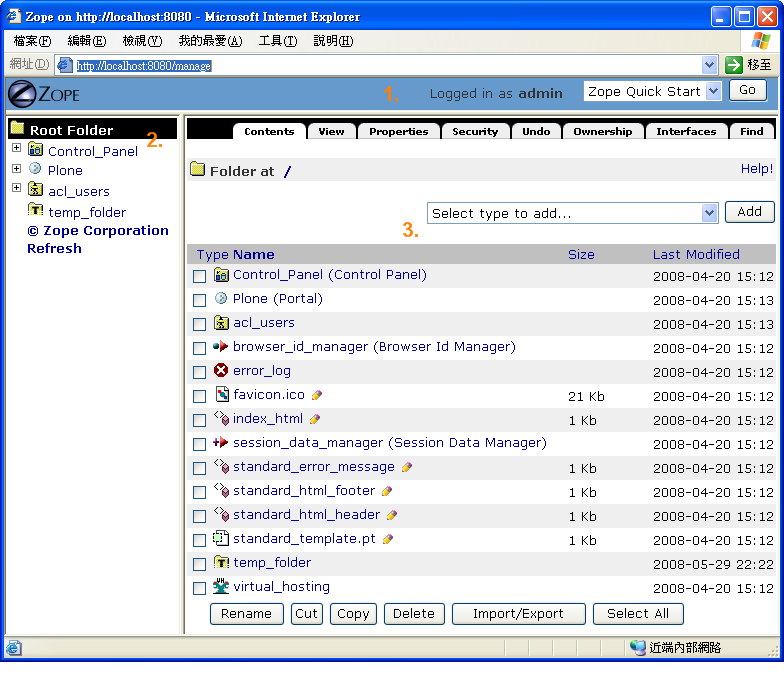Open the Find tab
Screen dimensions: 784x680
[x=752, y=132]
